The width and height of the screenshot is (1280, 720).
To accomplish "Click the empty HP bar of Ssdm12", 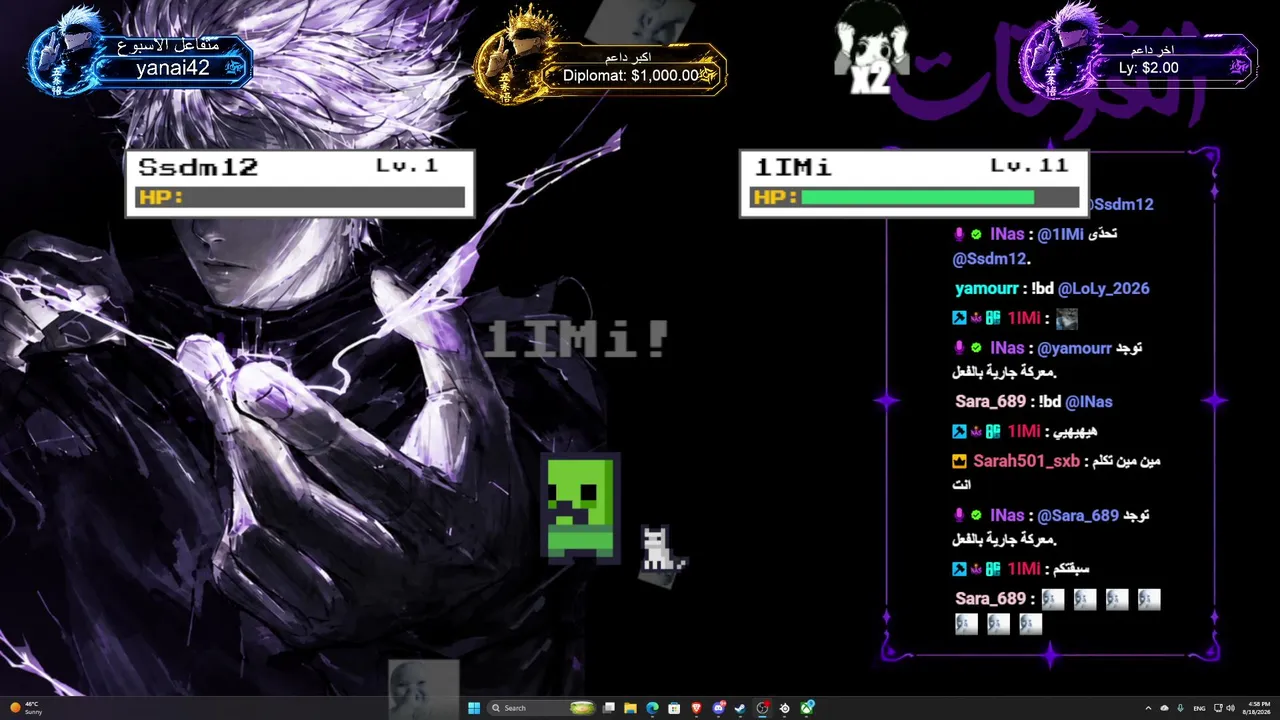I will tap(300, 198).
